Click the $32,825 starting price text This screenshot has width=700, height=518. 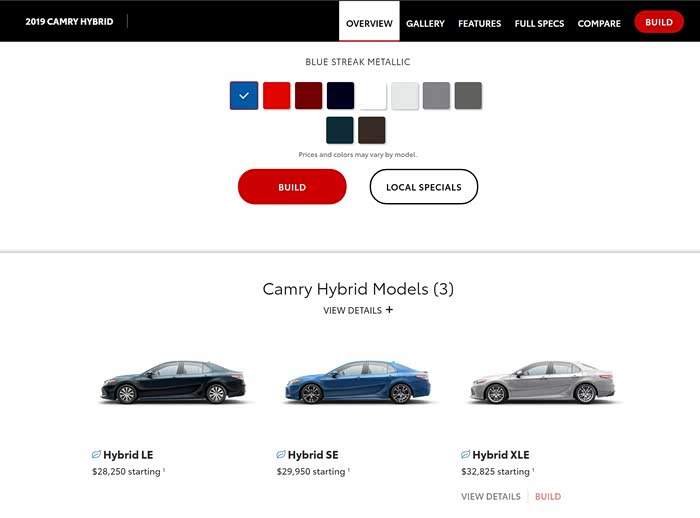[498, 472]
